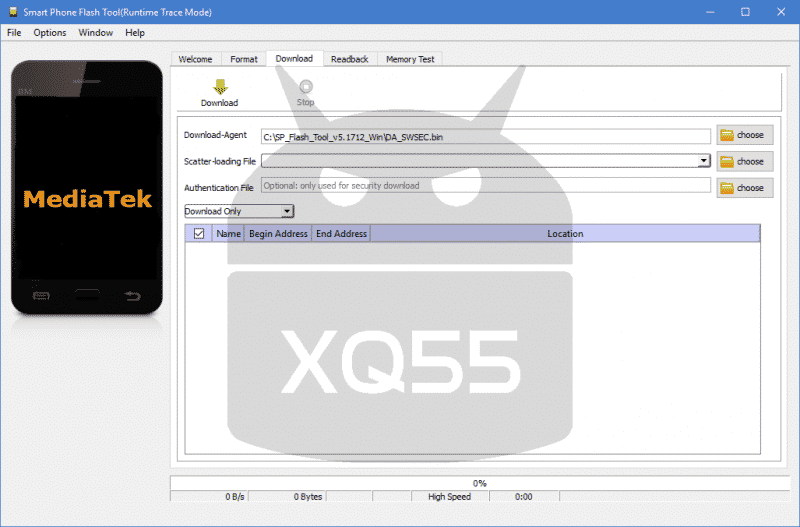The width and height of the screenshot is (800, 527).
Task: Click the phone's back arrow graphic
Action: 133,295
